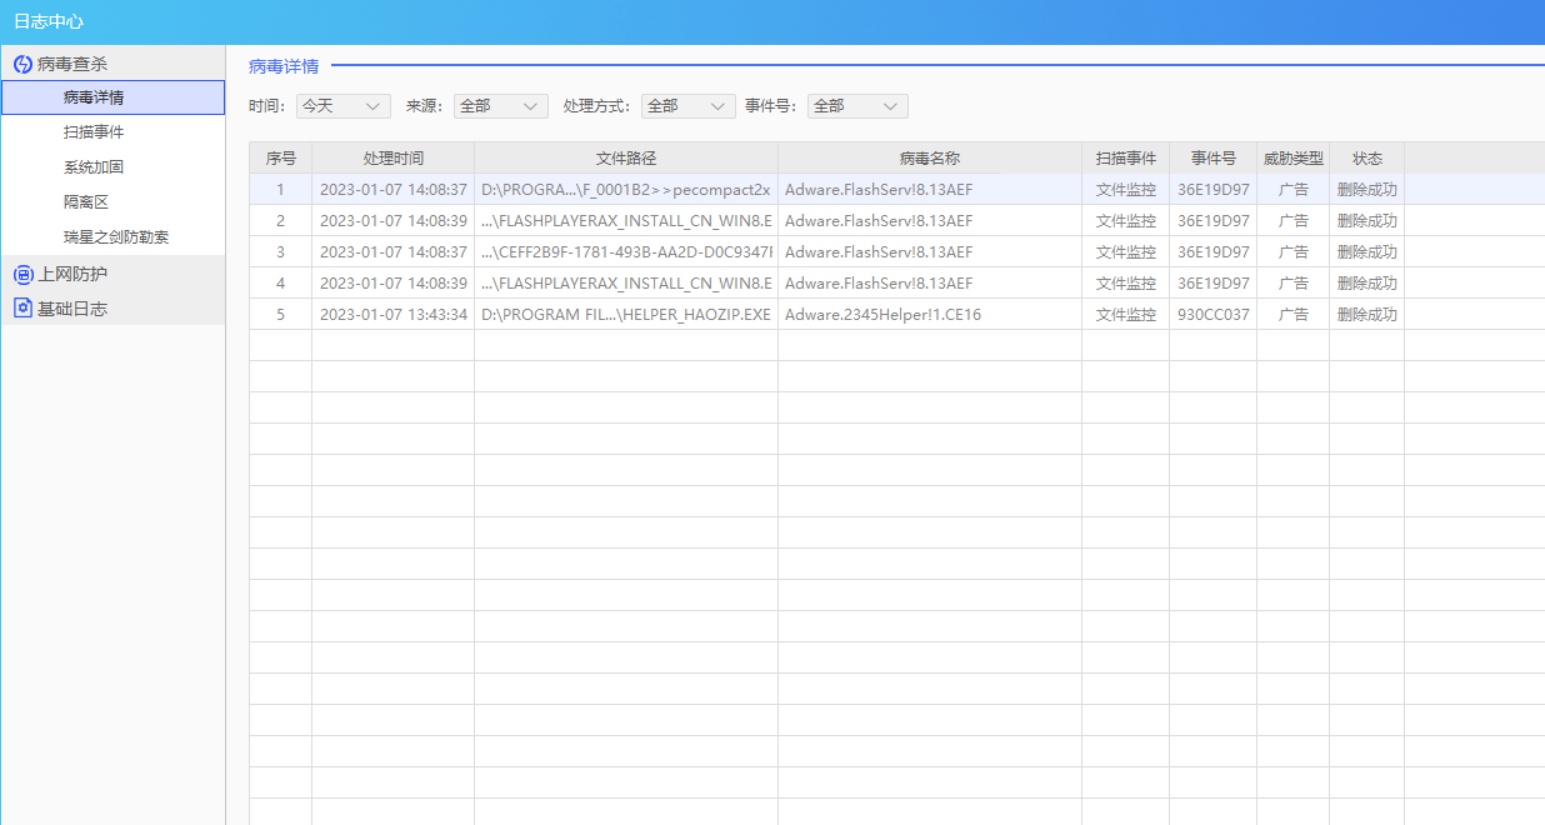Click the 病毒查杀 lightning icon
Viewport: 1545px width, 825px height.
22,64
